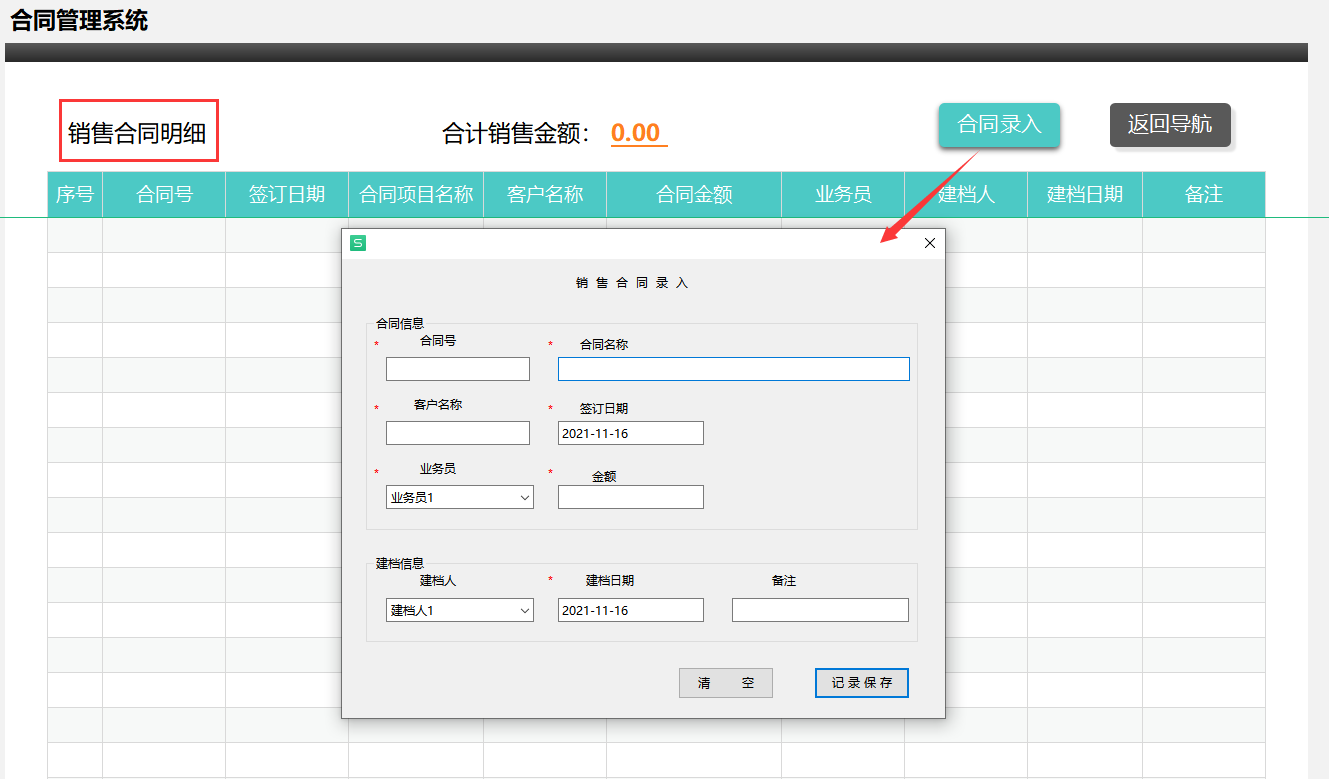Click into the 合同名称 input field
The image size is (1329, 779).
(x=733, y=368)
